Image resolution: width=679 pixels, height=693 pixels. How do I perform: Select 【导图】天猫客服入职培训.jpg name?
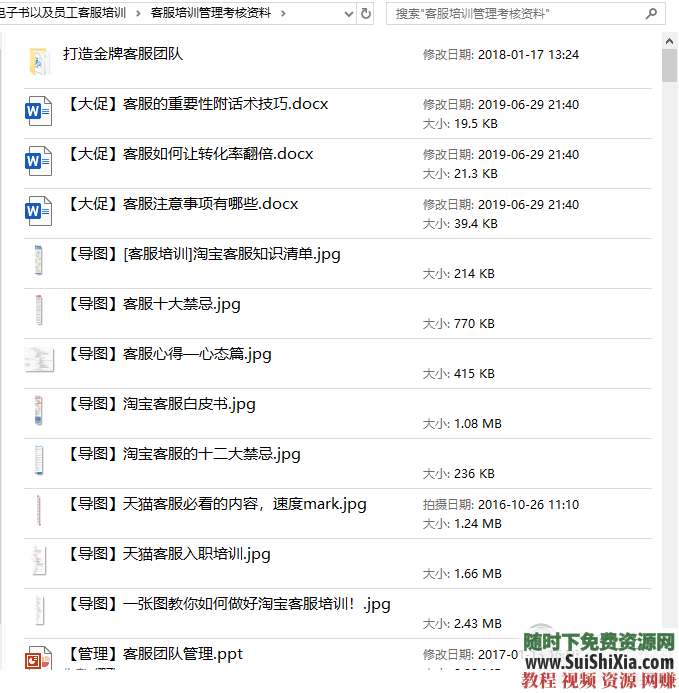[x=168, y=554]
